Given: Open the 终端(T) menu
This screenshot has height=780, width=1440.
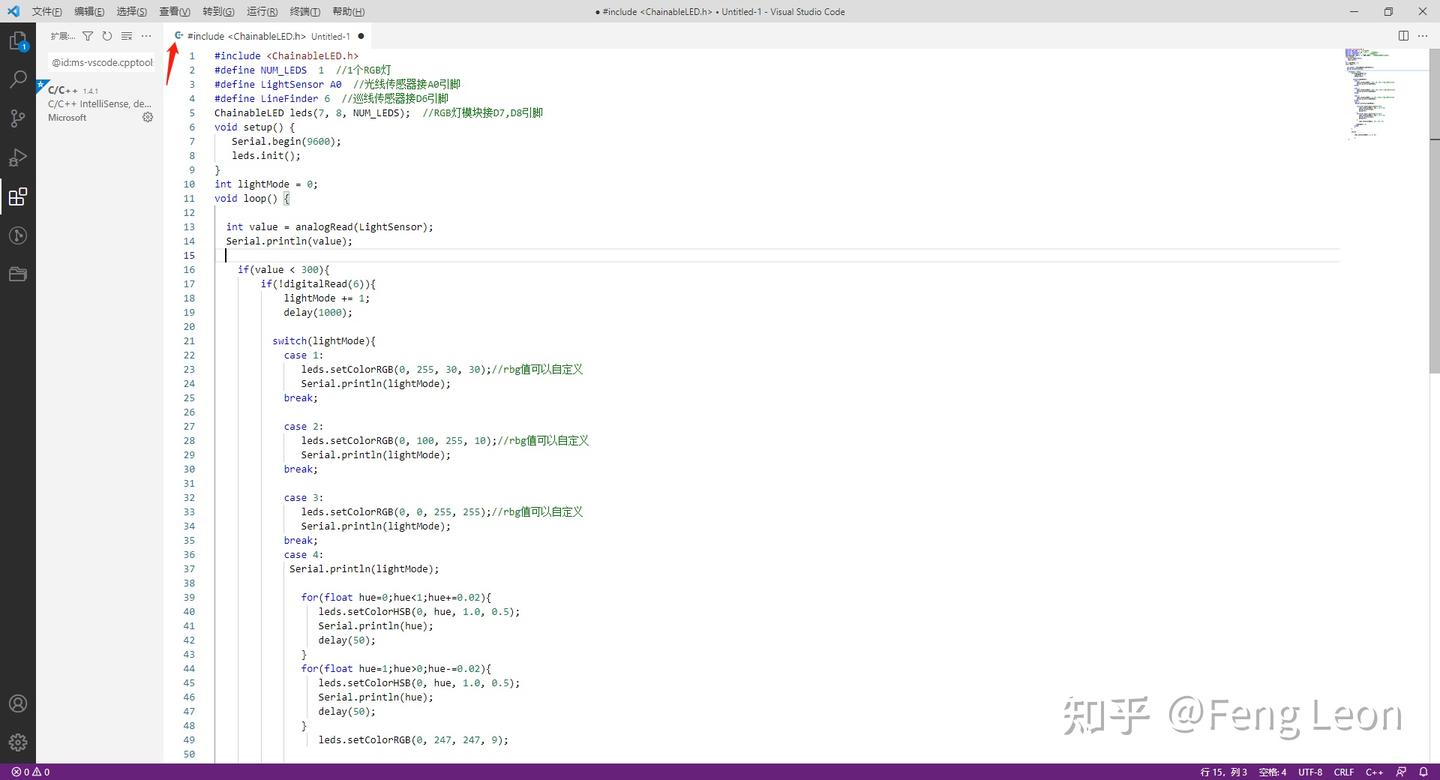Looking at the screenshot, I should point(305,12).
